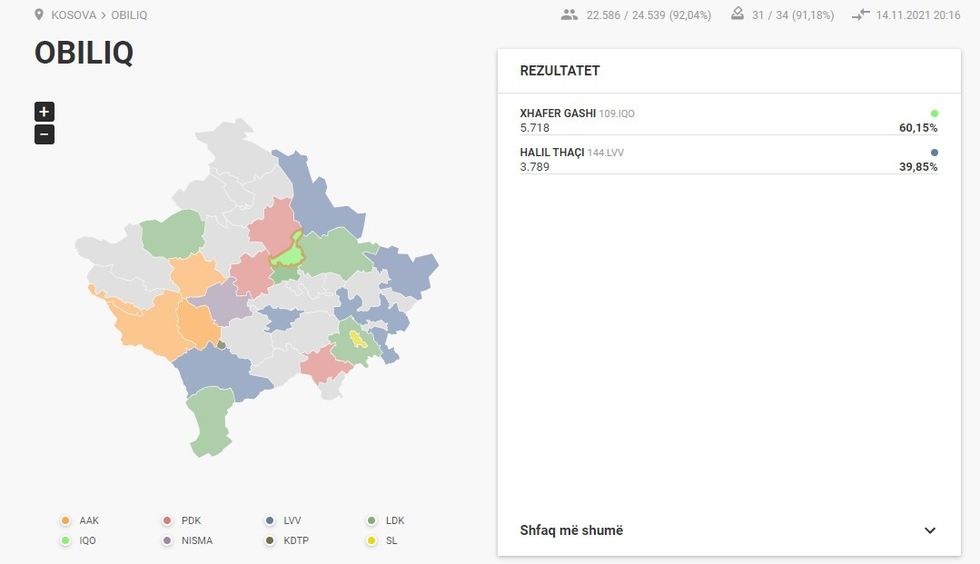The height and width of the screenshot is (564, 980).
Task: Click the voters people icon
Action: point(570,15)
